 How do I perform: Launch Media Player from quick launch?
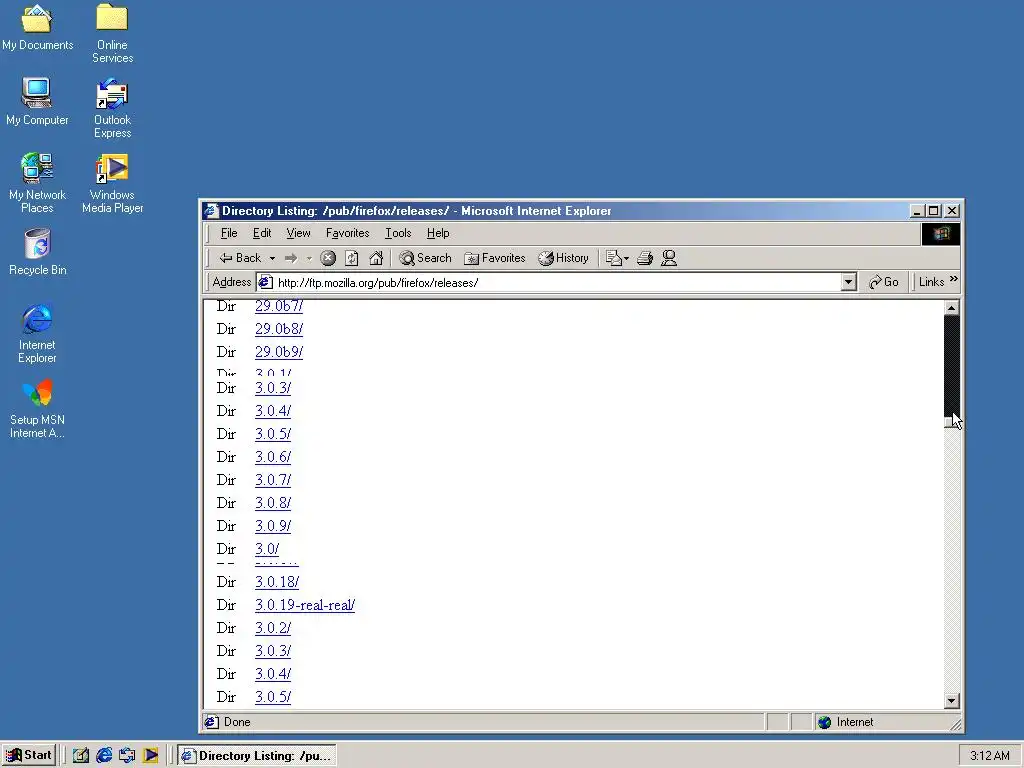(x=151, y=756)
